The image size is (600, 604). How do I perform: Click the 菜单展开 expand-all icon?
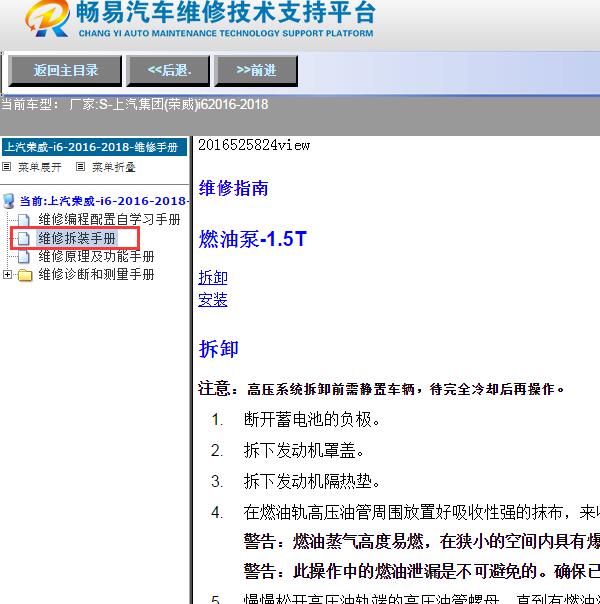click(x=7, y=167)
